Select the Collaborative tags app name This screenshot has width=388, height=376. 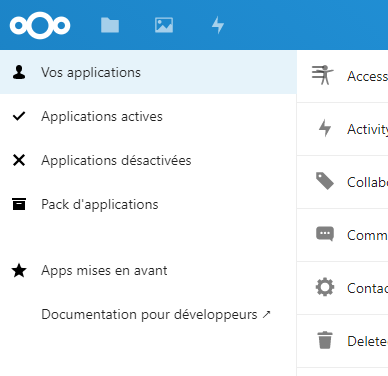coord(367,182)
